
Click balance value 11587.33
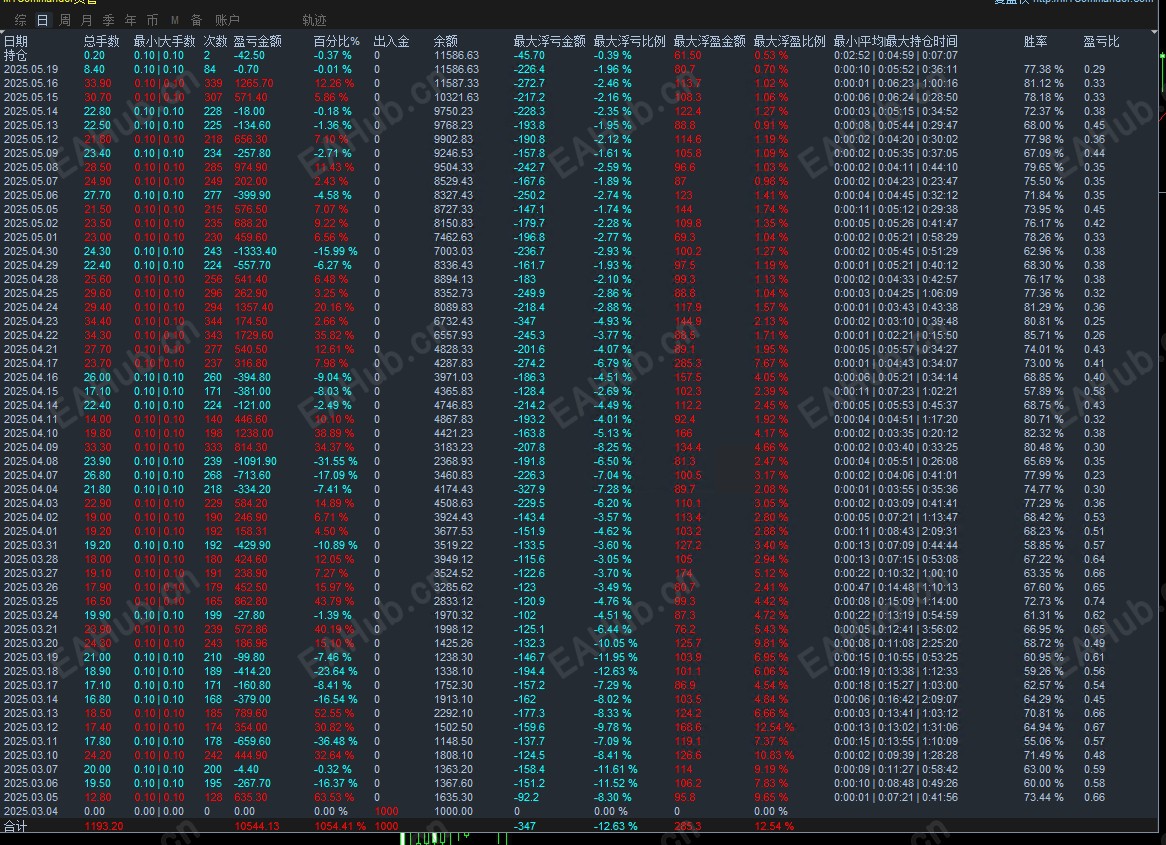(456, 83)
